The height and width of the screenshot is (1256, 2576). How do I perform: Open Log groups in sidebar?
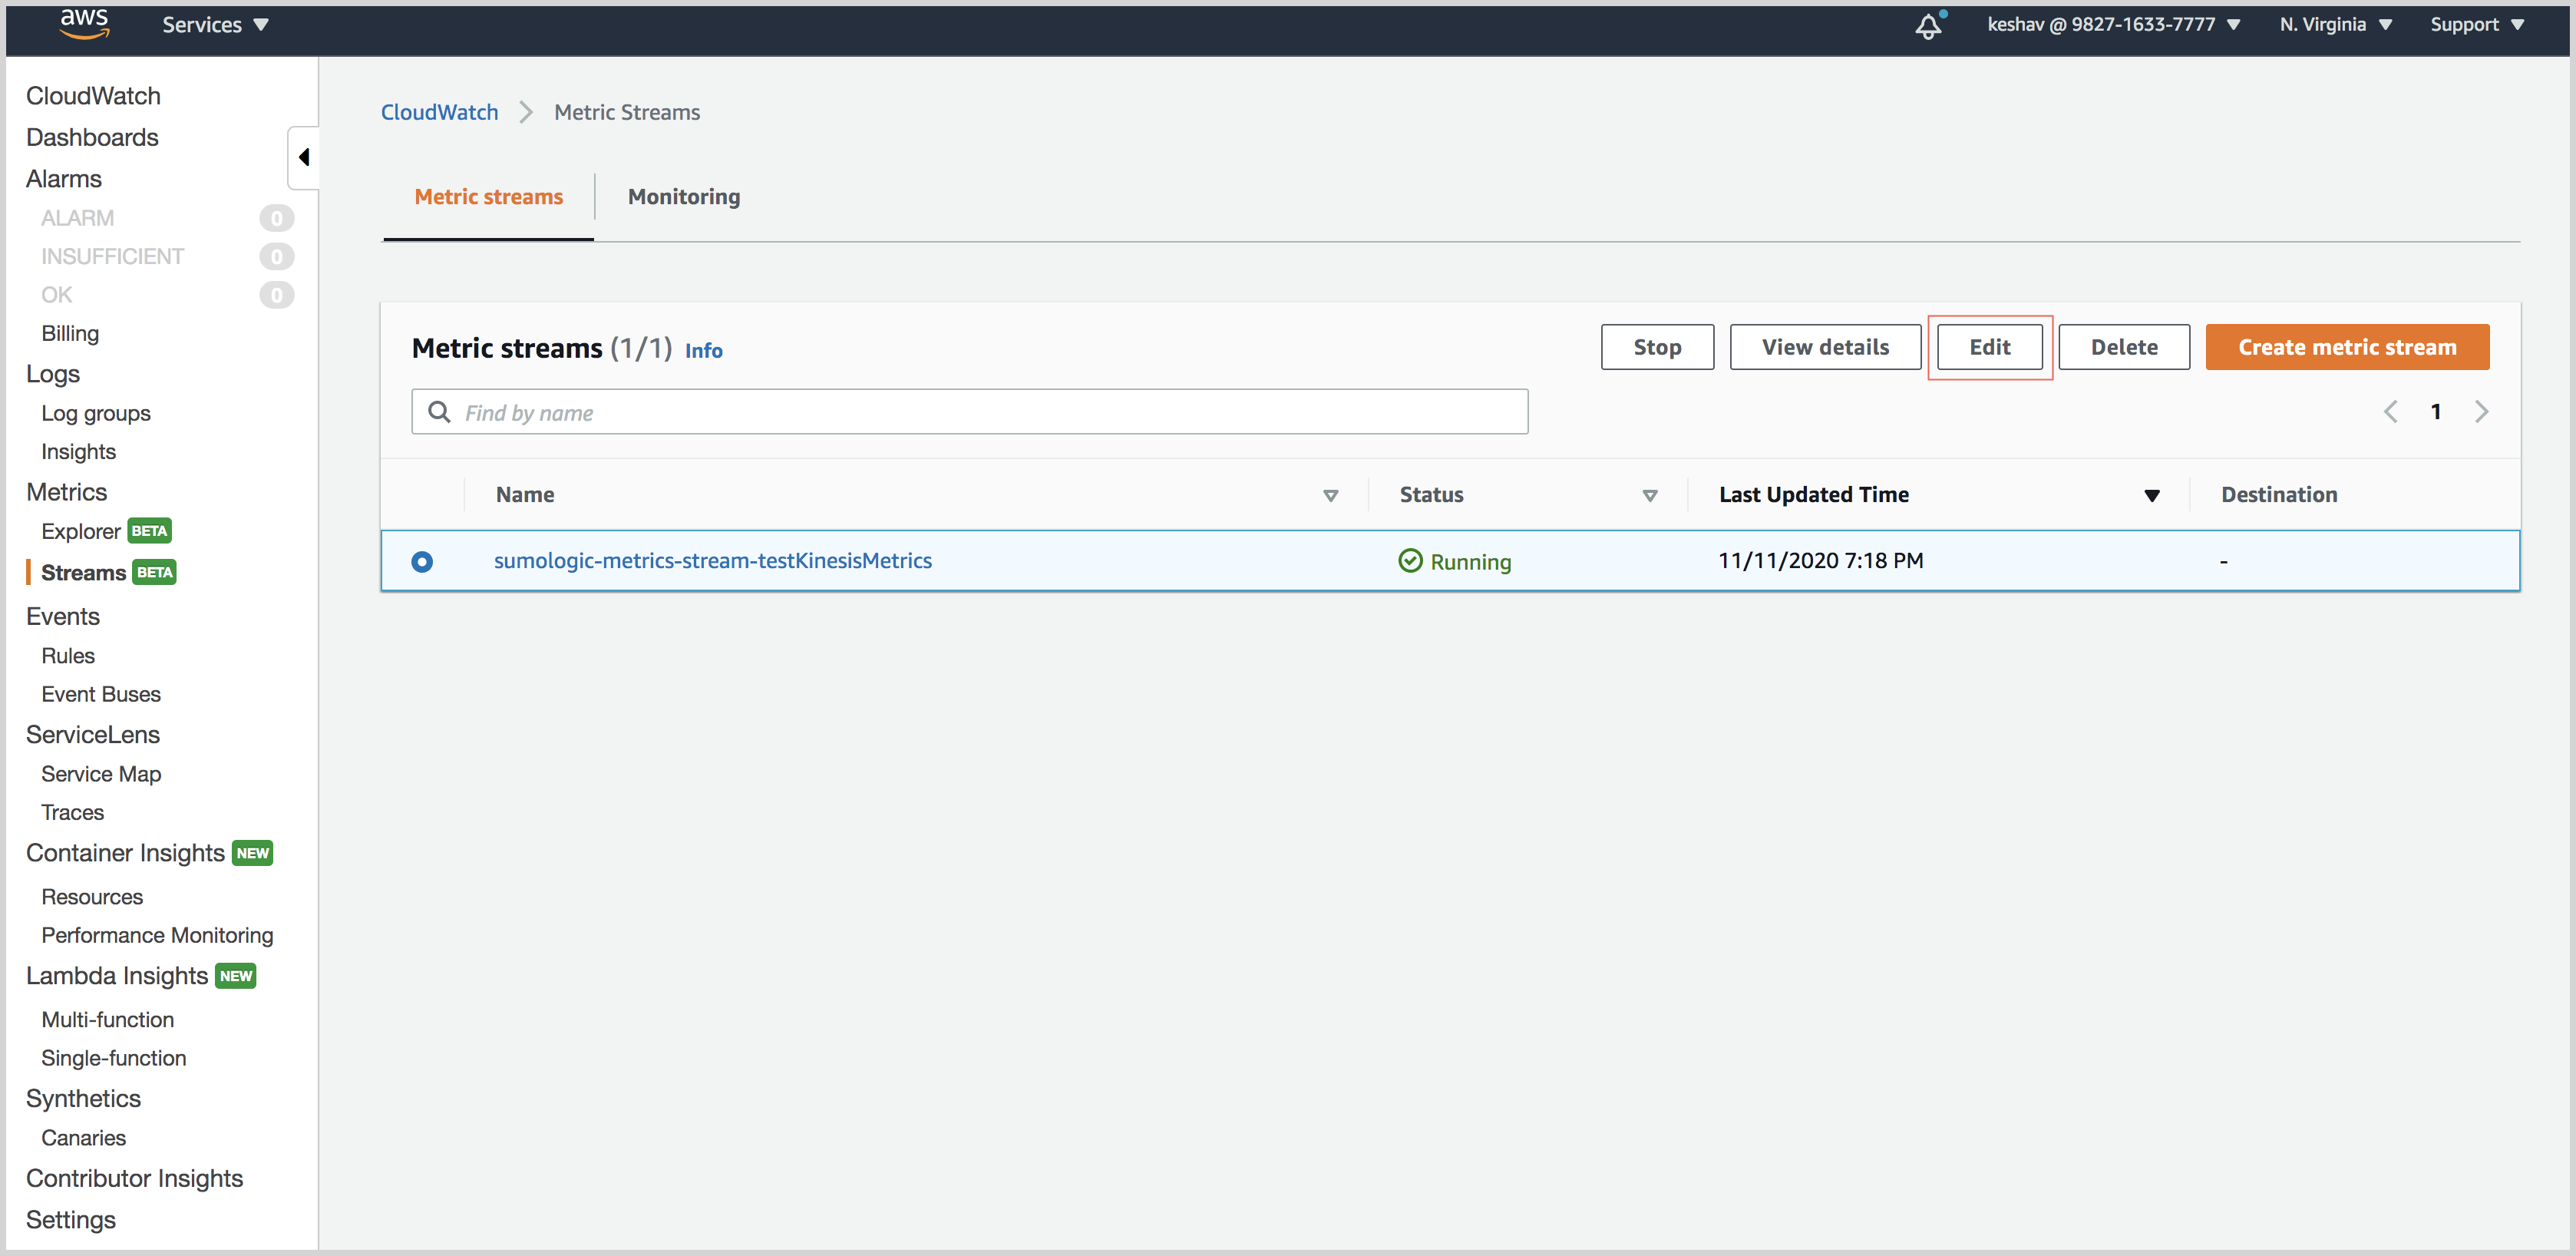(96, 413)
